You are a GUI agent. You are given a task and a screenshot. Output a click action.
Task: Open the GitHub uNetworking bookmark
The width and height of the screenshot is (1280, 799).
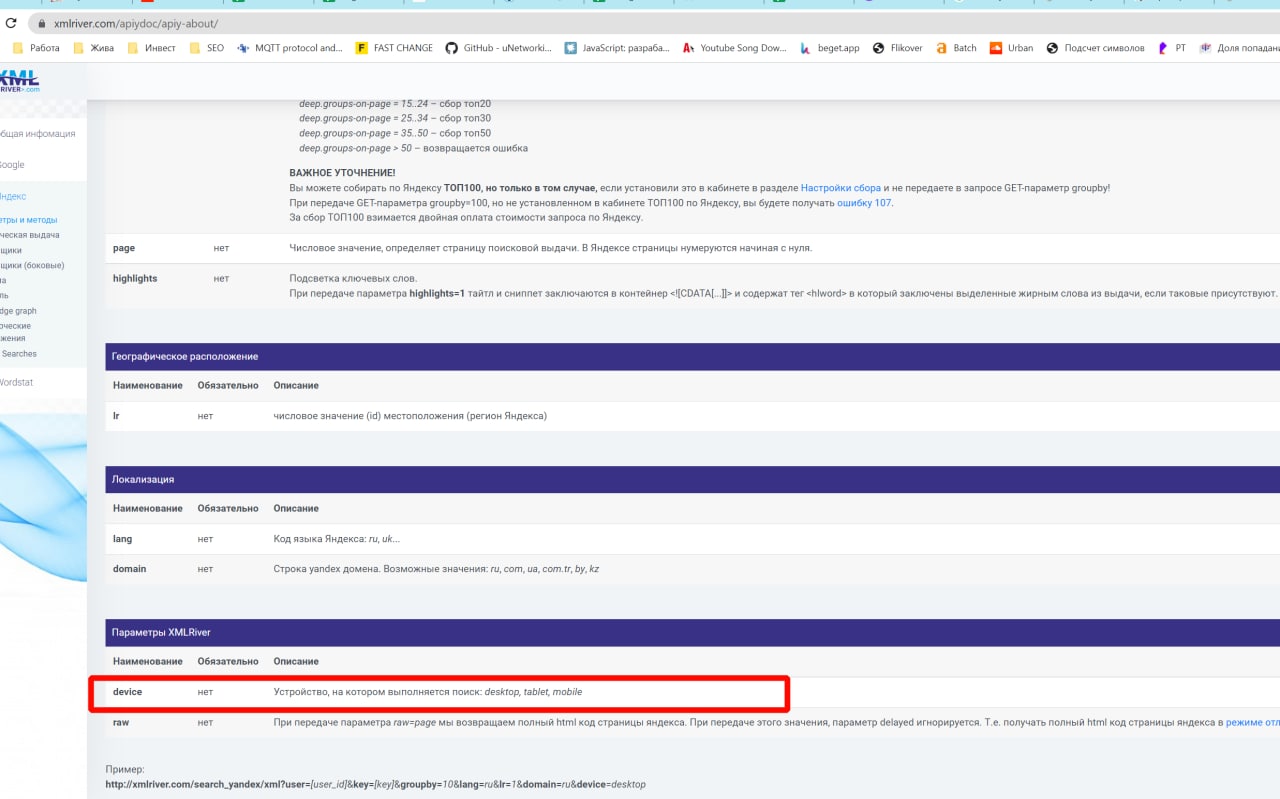(498, 48)
